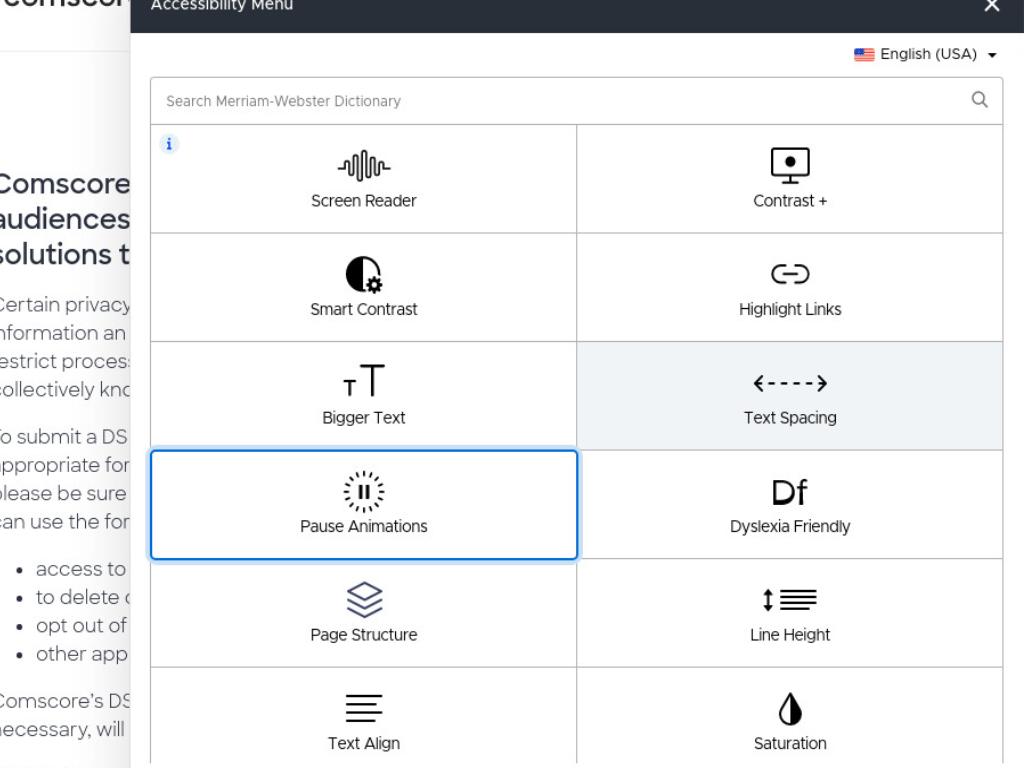
Task: Toggle Text Spacing setting
Action: [x=790, y=396]
